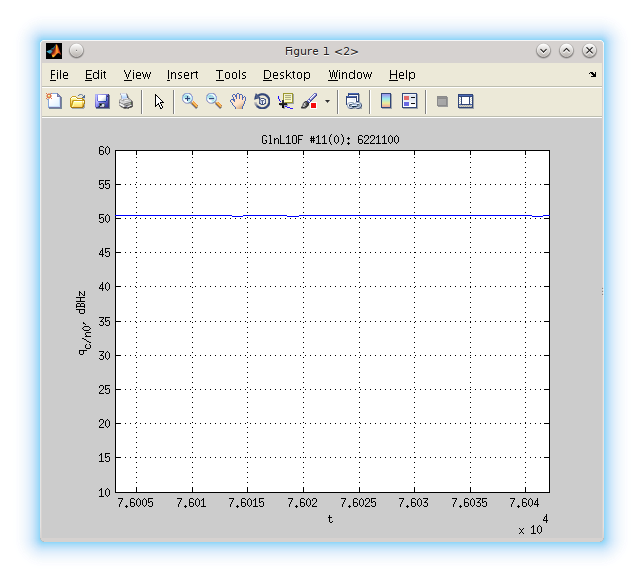Click the x-axis tick label 7.6005
Image resolution: width=644 pixels, height=582 pixels.
[135, 503]
